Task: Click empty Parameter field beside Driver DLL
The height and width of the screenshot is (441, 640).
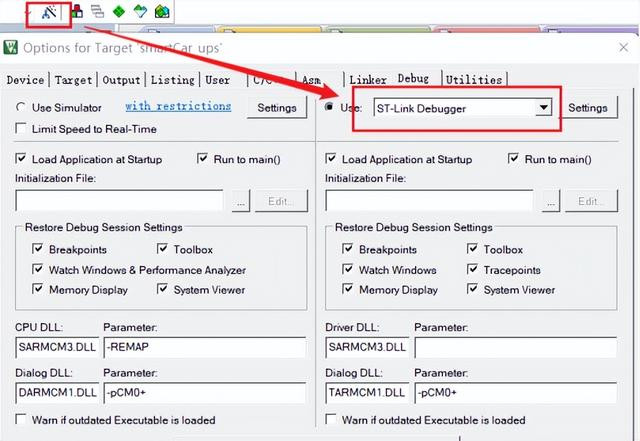Action: [x=516, y=347]
